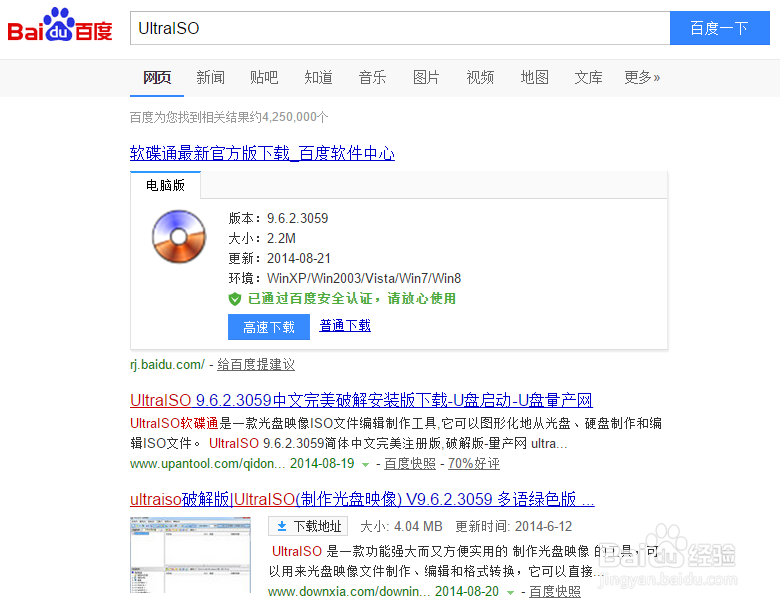This screenshot has height=607, width=780.
Task: Click the 下载地址 button
Action: click(308, 526)
